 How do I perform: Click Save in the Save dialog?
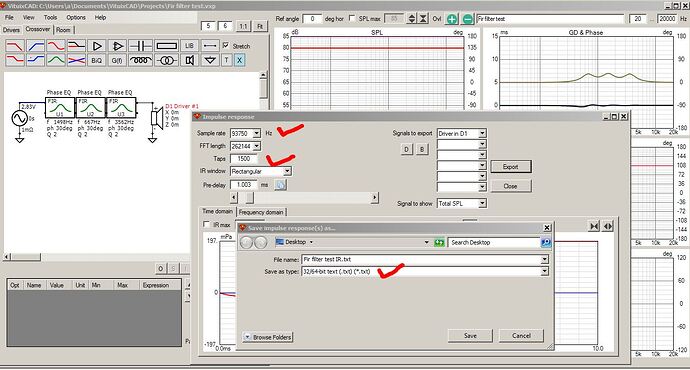tap(470, 336)
